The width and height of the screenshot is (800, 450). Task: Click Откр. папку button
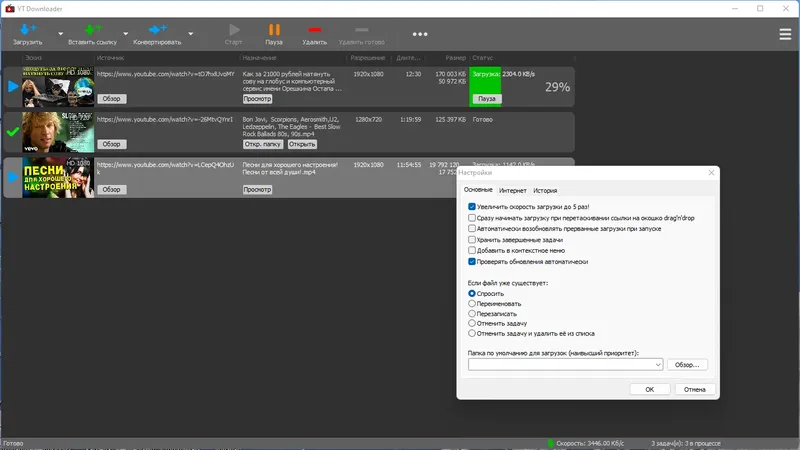click(x=263, y=144)
